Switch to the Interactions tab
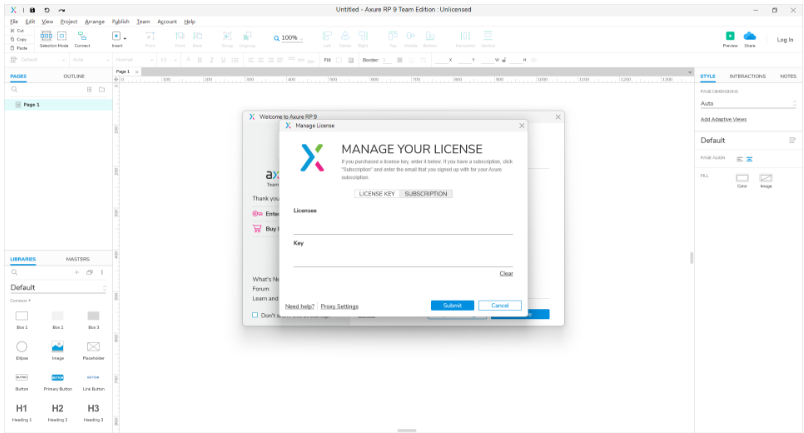This screenshot has height=433, width=804. pyautogui.click(x=748, y=76)
